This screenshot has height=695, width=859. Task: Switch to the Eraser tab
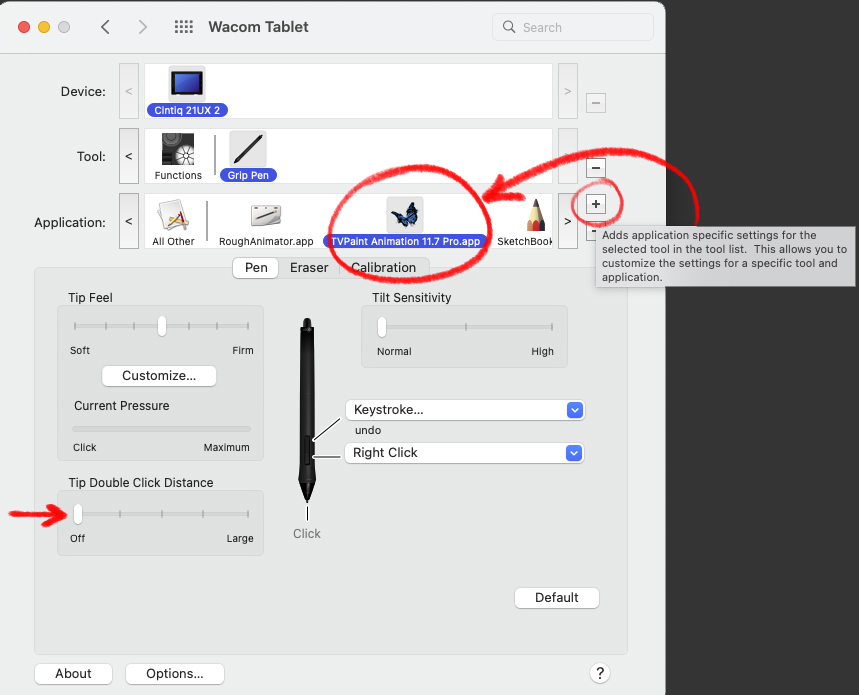309,268
